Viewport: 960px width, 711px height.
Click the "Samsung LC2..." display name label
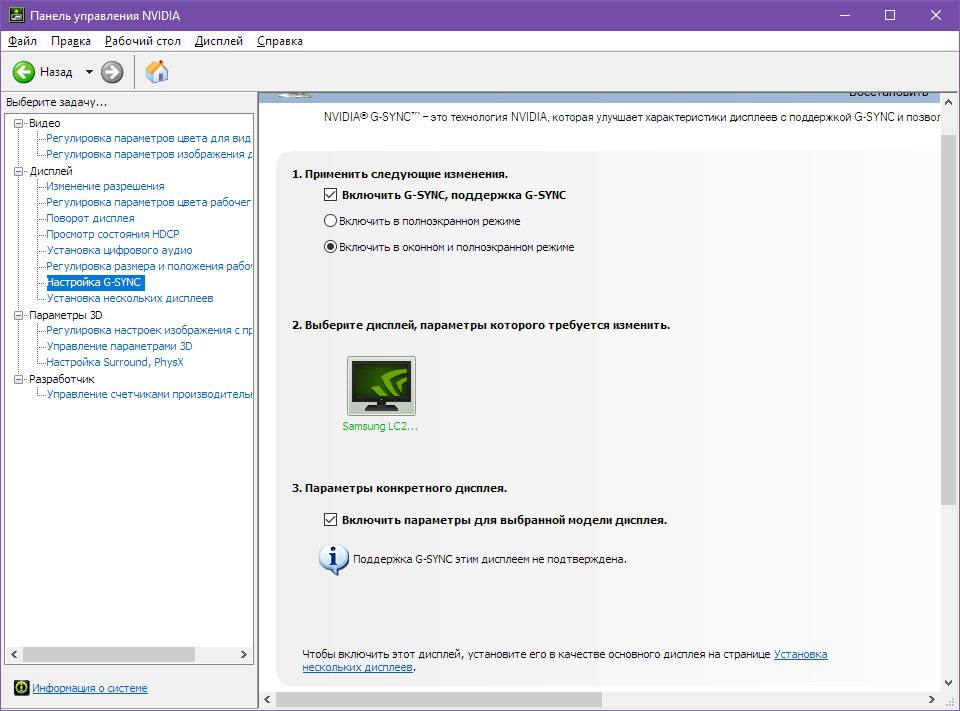pyautogui.click(x=380, y=426)
